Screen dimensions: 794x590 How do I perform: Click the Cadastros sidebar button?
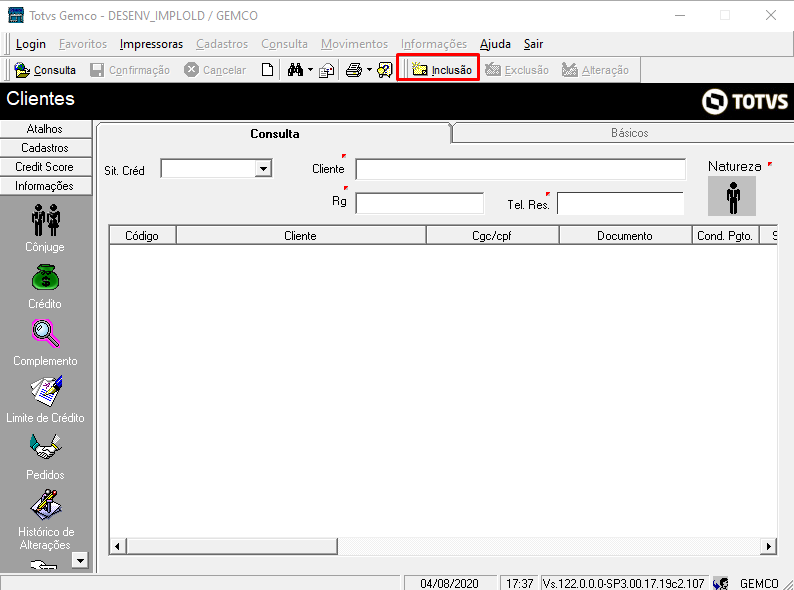[x=46, y=148]
